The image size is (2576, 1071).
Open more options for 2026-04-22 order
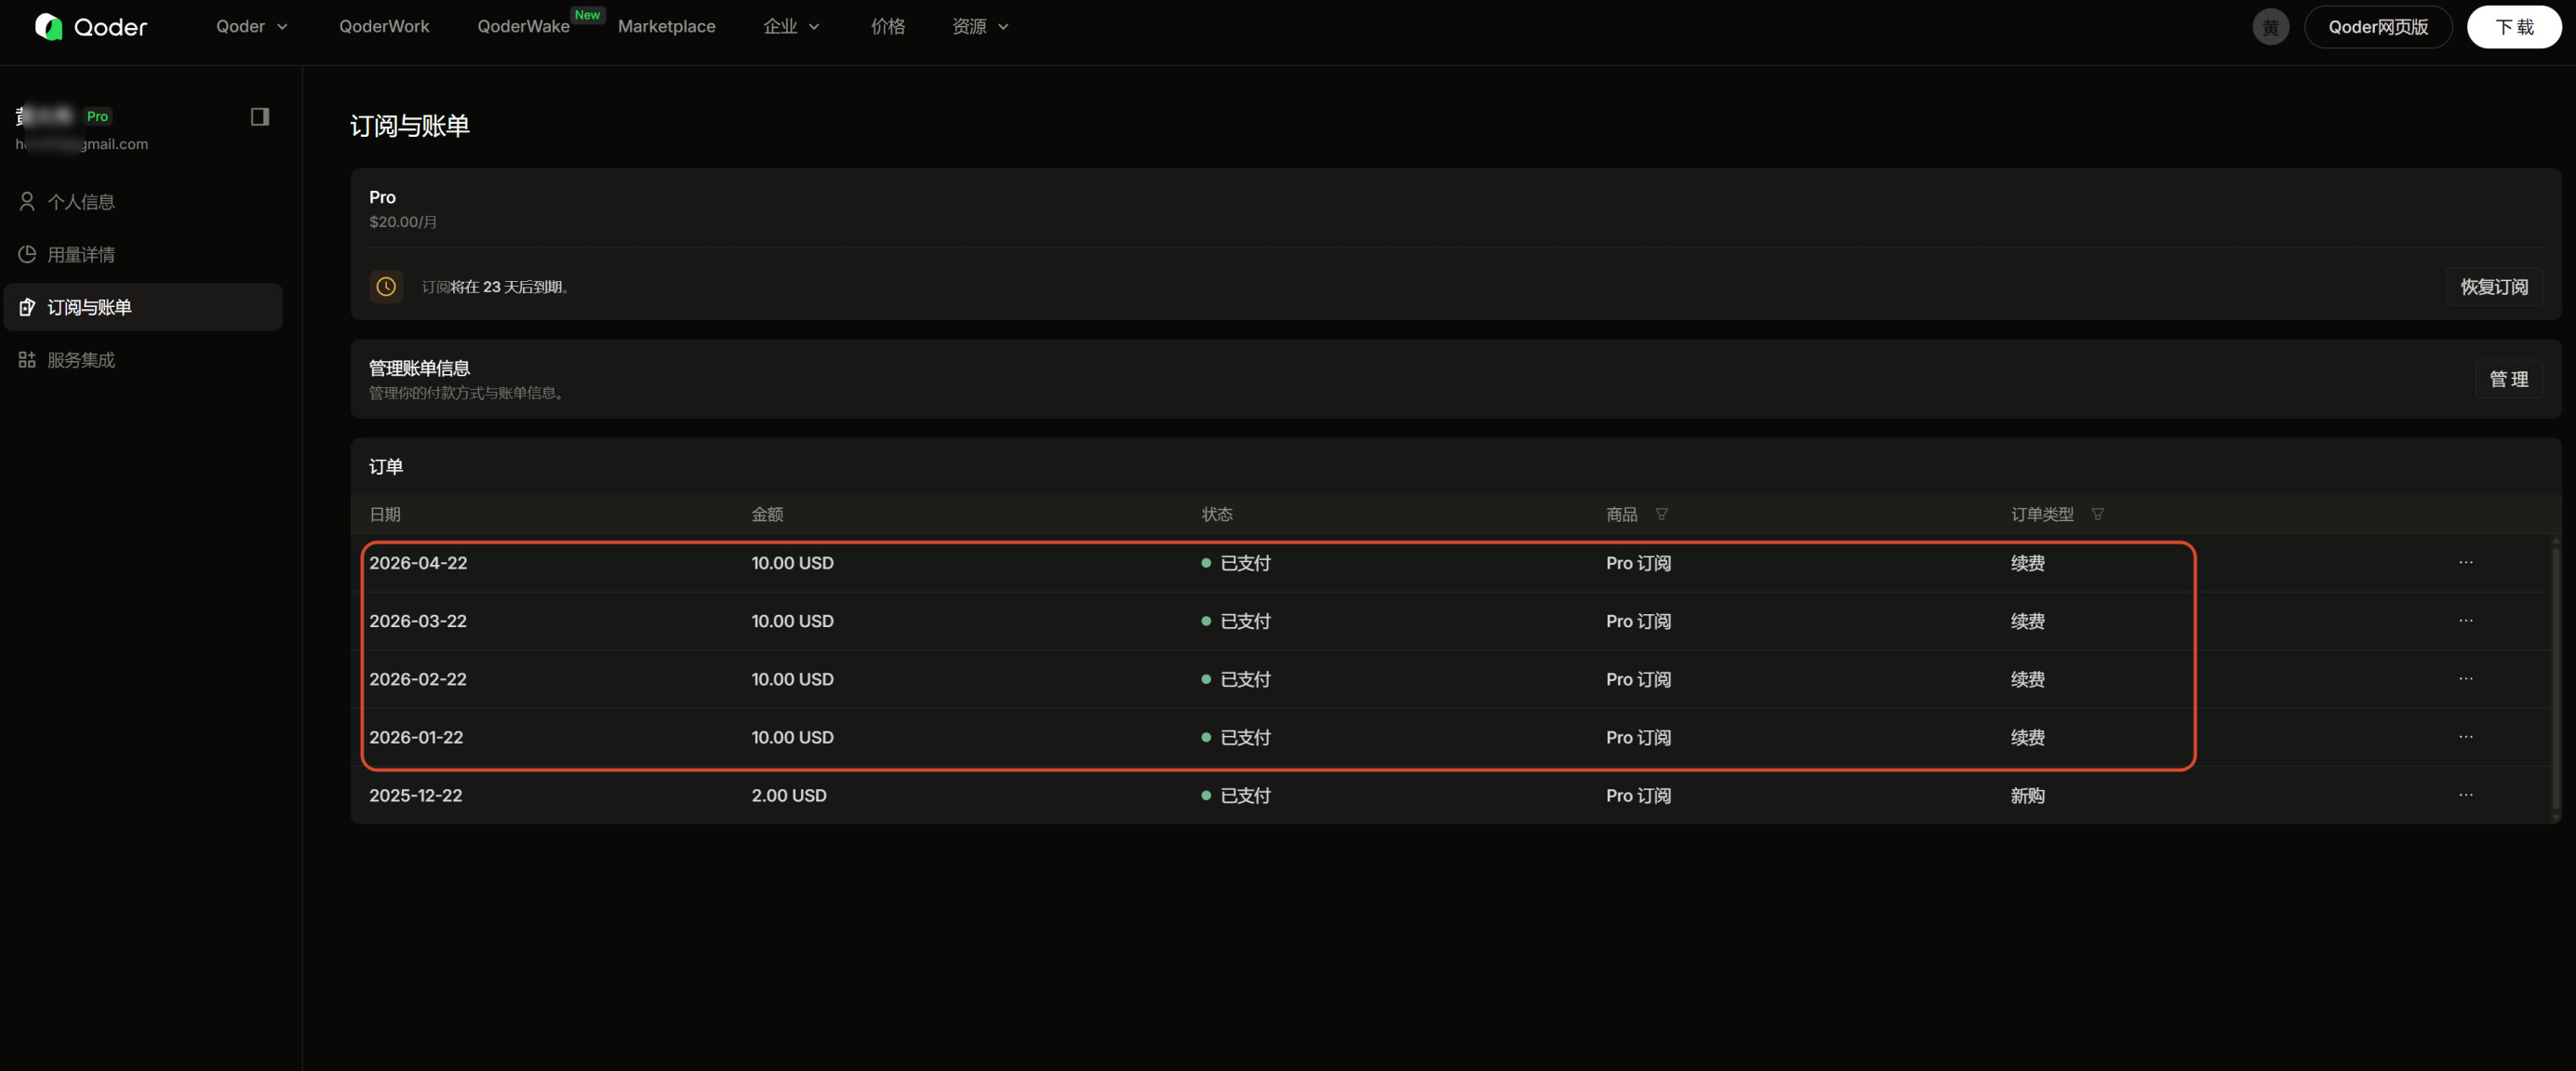coord(2465,563)
